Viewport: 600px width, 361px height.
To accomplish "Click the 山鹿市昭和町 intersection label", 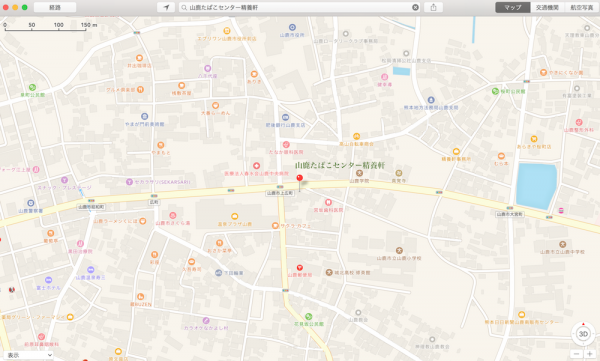I will pyautogui.click(x=91, y=207).
